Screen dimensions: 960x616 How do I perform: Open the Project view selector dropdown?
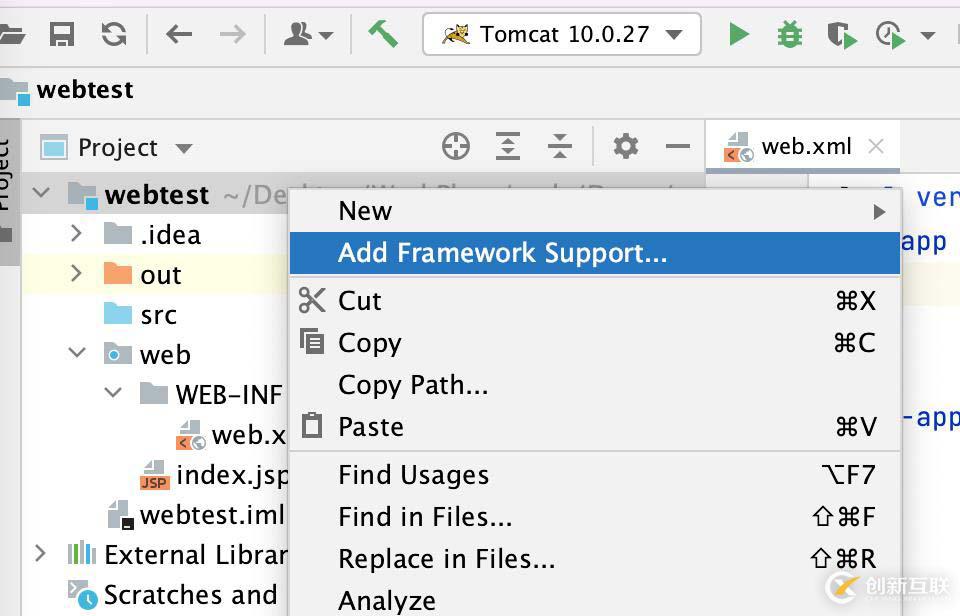(116, 148)
